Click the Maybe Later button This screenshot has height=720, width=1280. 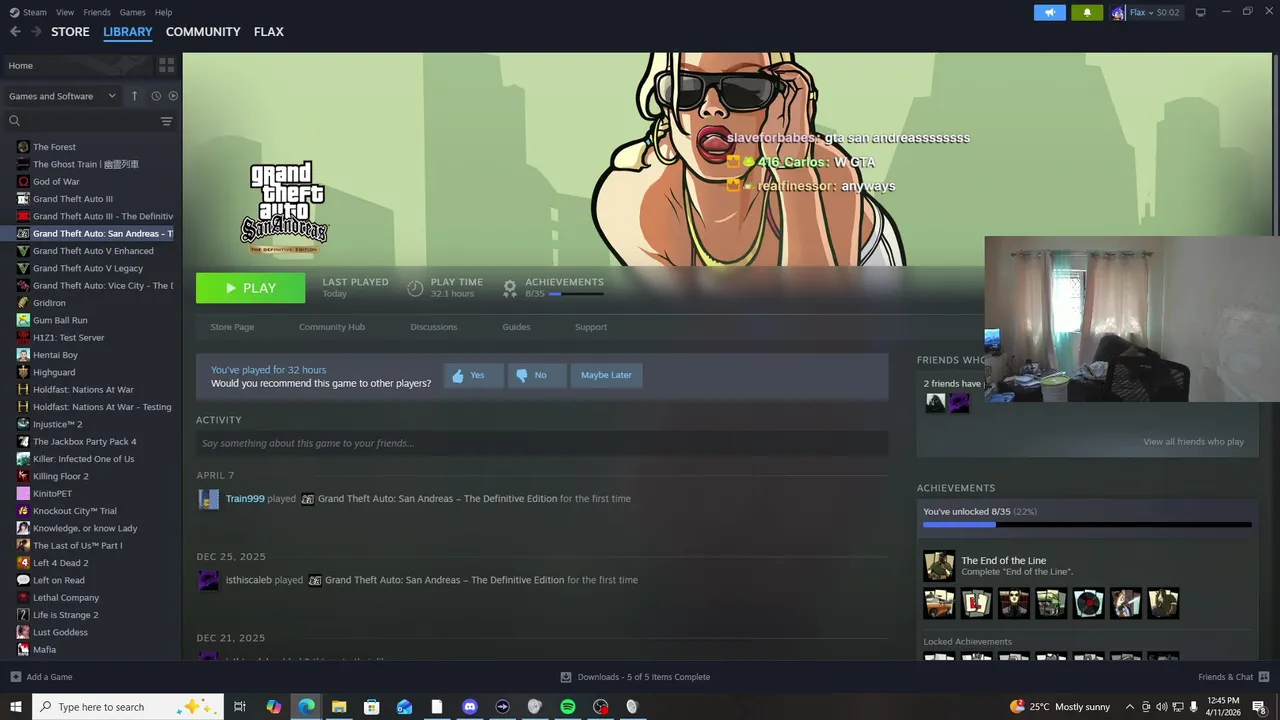pos(606,375)
